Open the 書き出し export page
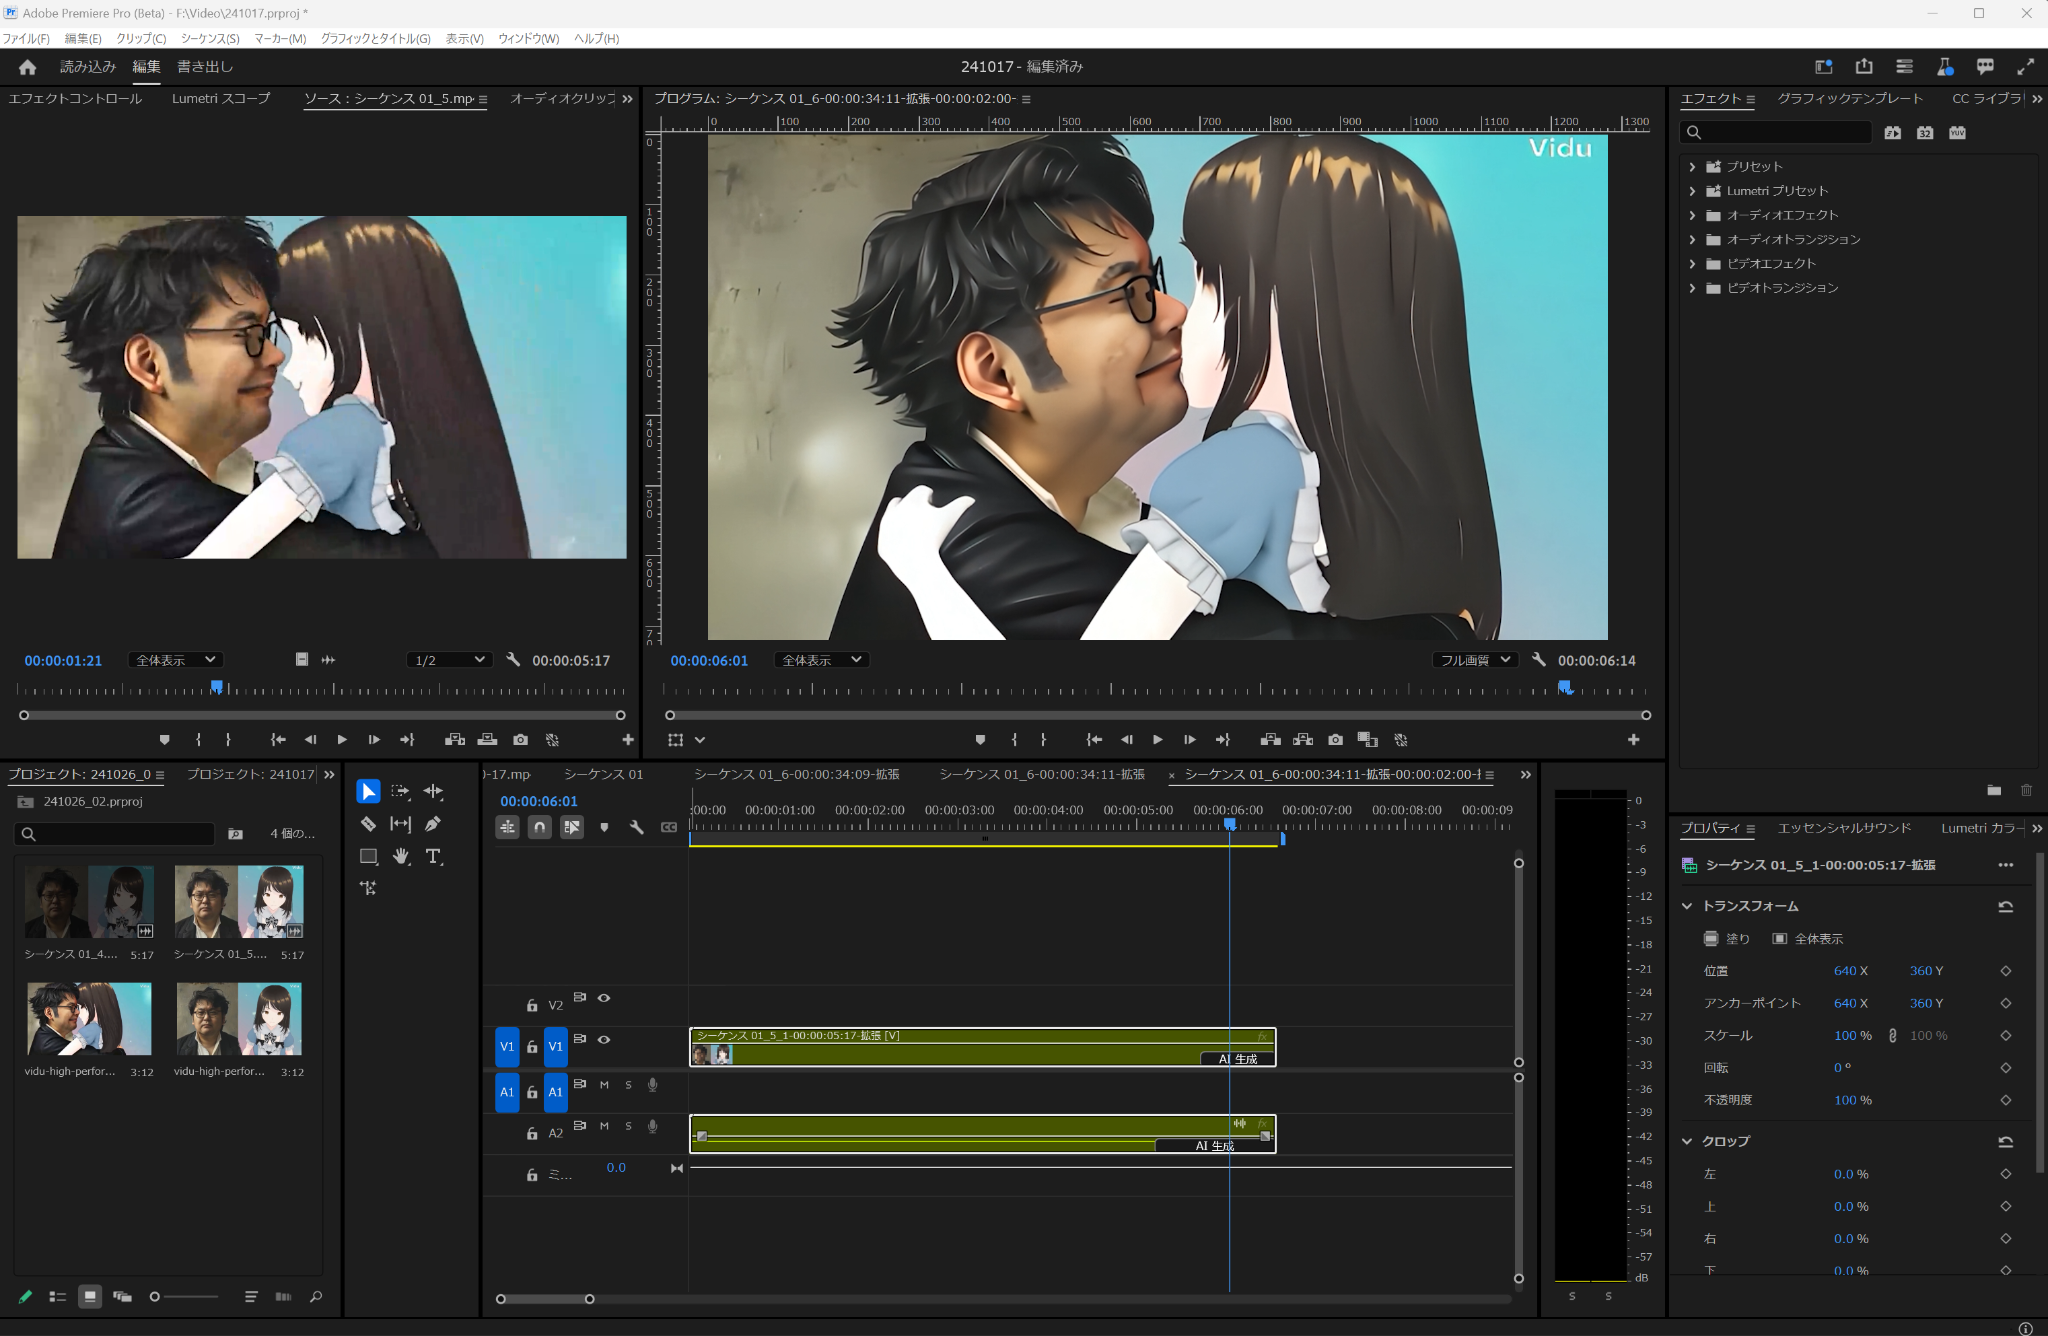This screenshot has height=1336, width=2048. [x=205, y=67]
